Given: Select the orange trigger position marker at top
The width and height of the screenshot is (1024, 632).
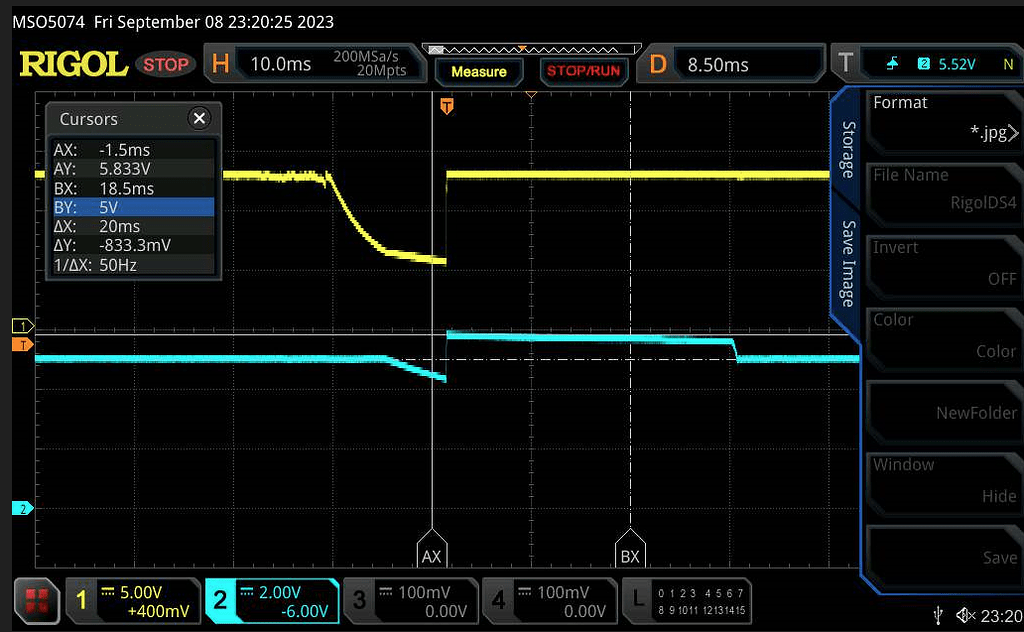Looking at the screenshot, I should click(447, 104).
